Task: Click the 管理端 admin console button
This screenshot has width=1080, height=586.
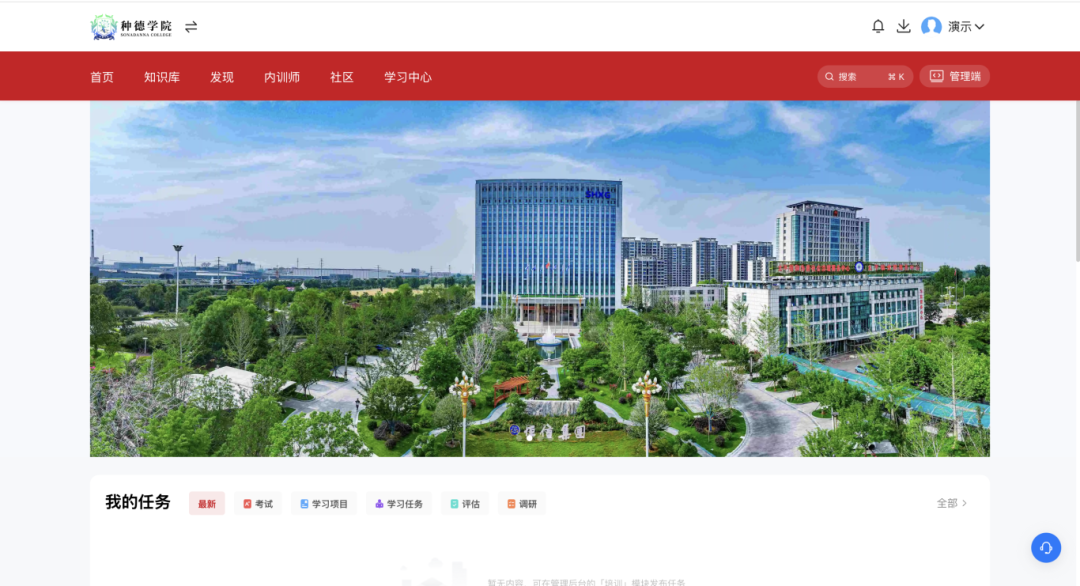Action: [955, 77]
